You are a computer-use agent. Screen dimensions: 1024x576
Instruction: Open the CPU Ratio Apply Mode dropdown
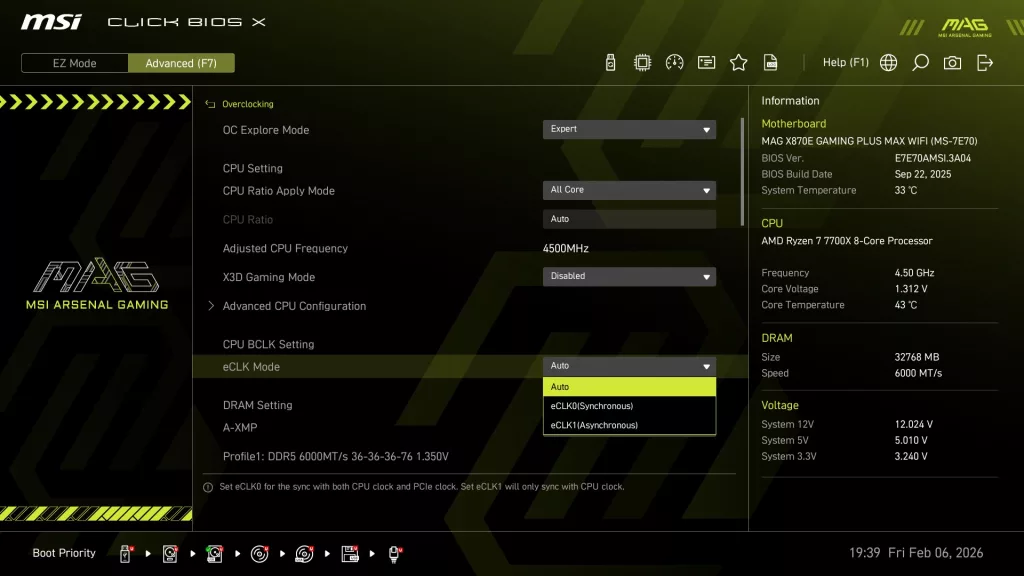629,190
